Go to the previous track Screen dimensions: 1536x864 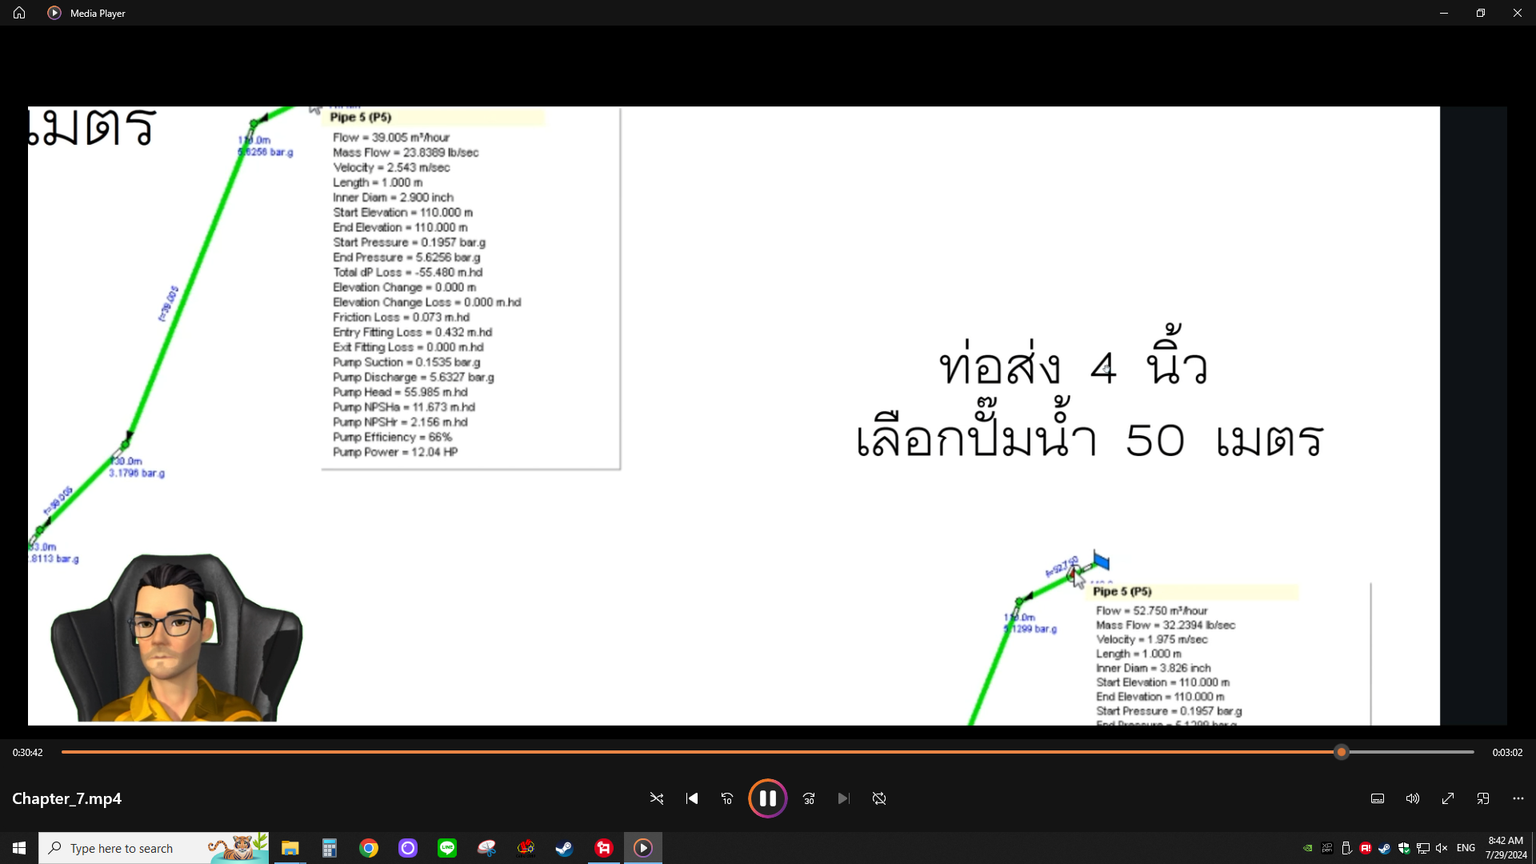pyautogui.click(x=692, y=798)
